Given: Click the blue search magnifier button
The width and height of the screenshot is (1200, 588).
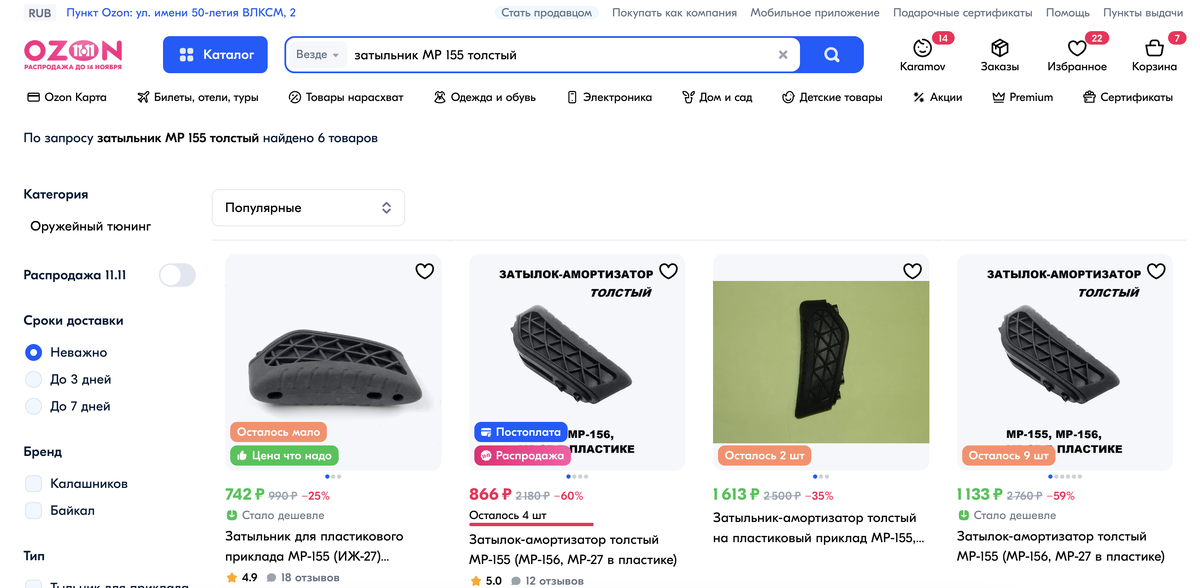Looking at the screenshot, I should [x=831, y=55].
